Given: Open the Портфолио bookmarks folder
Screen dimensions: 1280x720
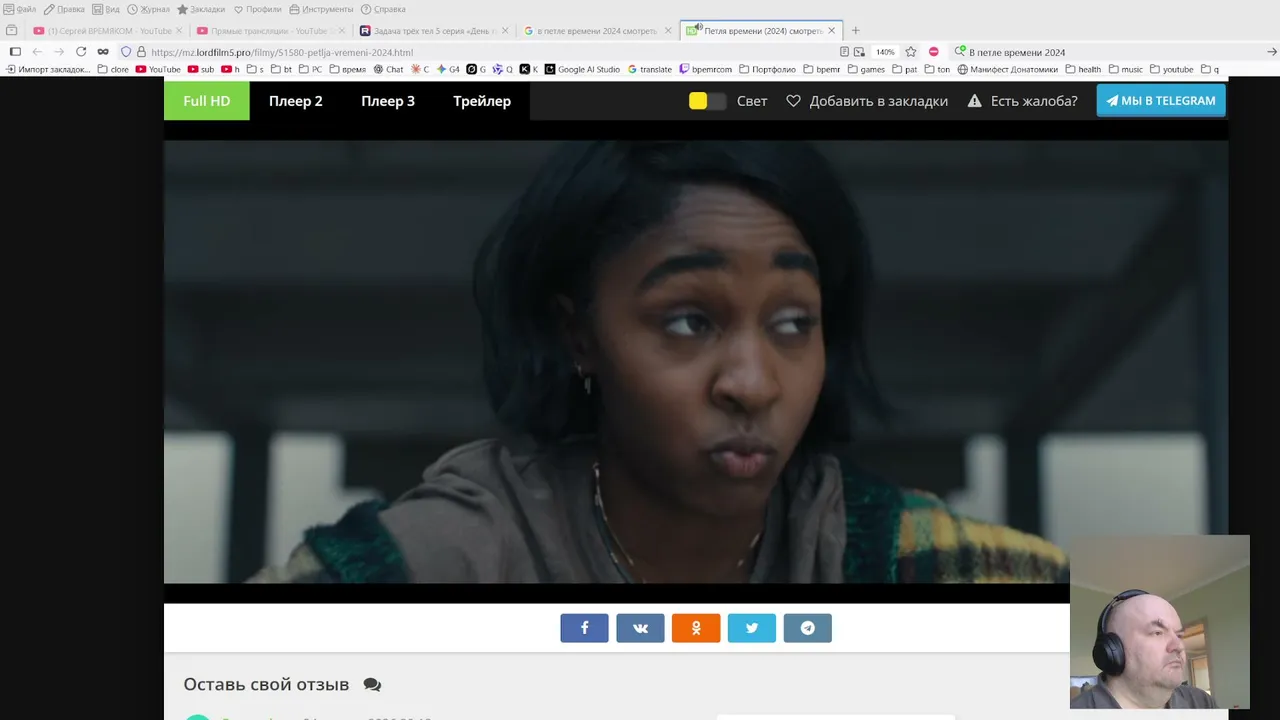Looking at the screenshot, I should (x=768, y=70).
